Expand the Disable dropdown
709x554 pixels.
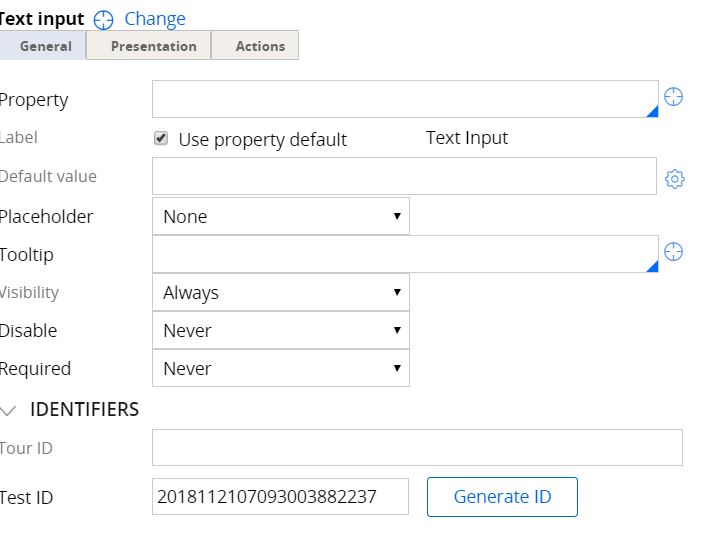(281, 330)
